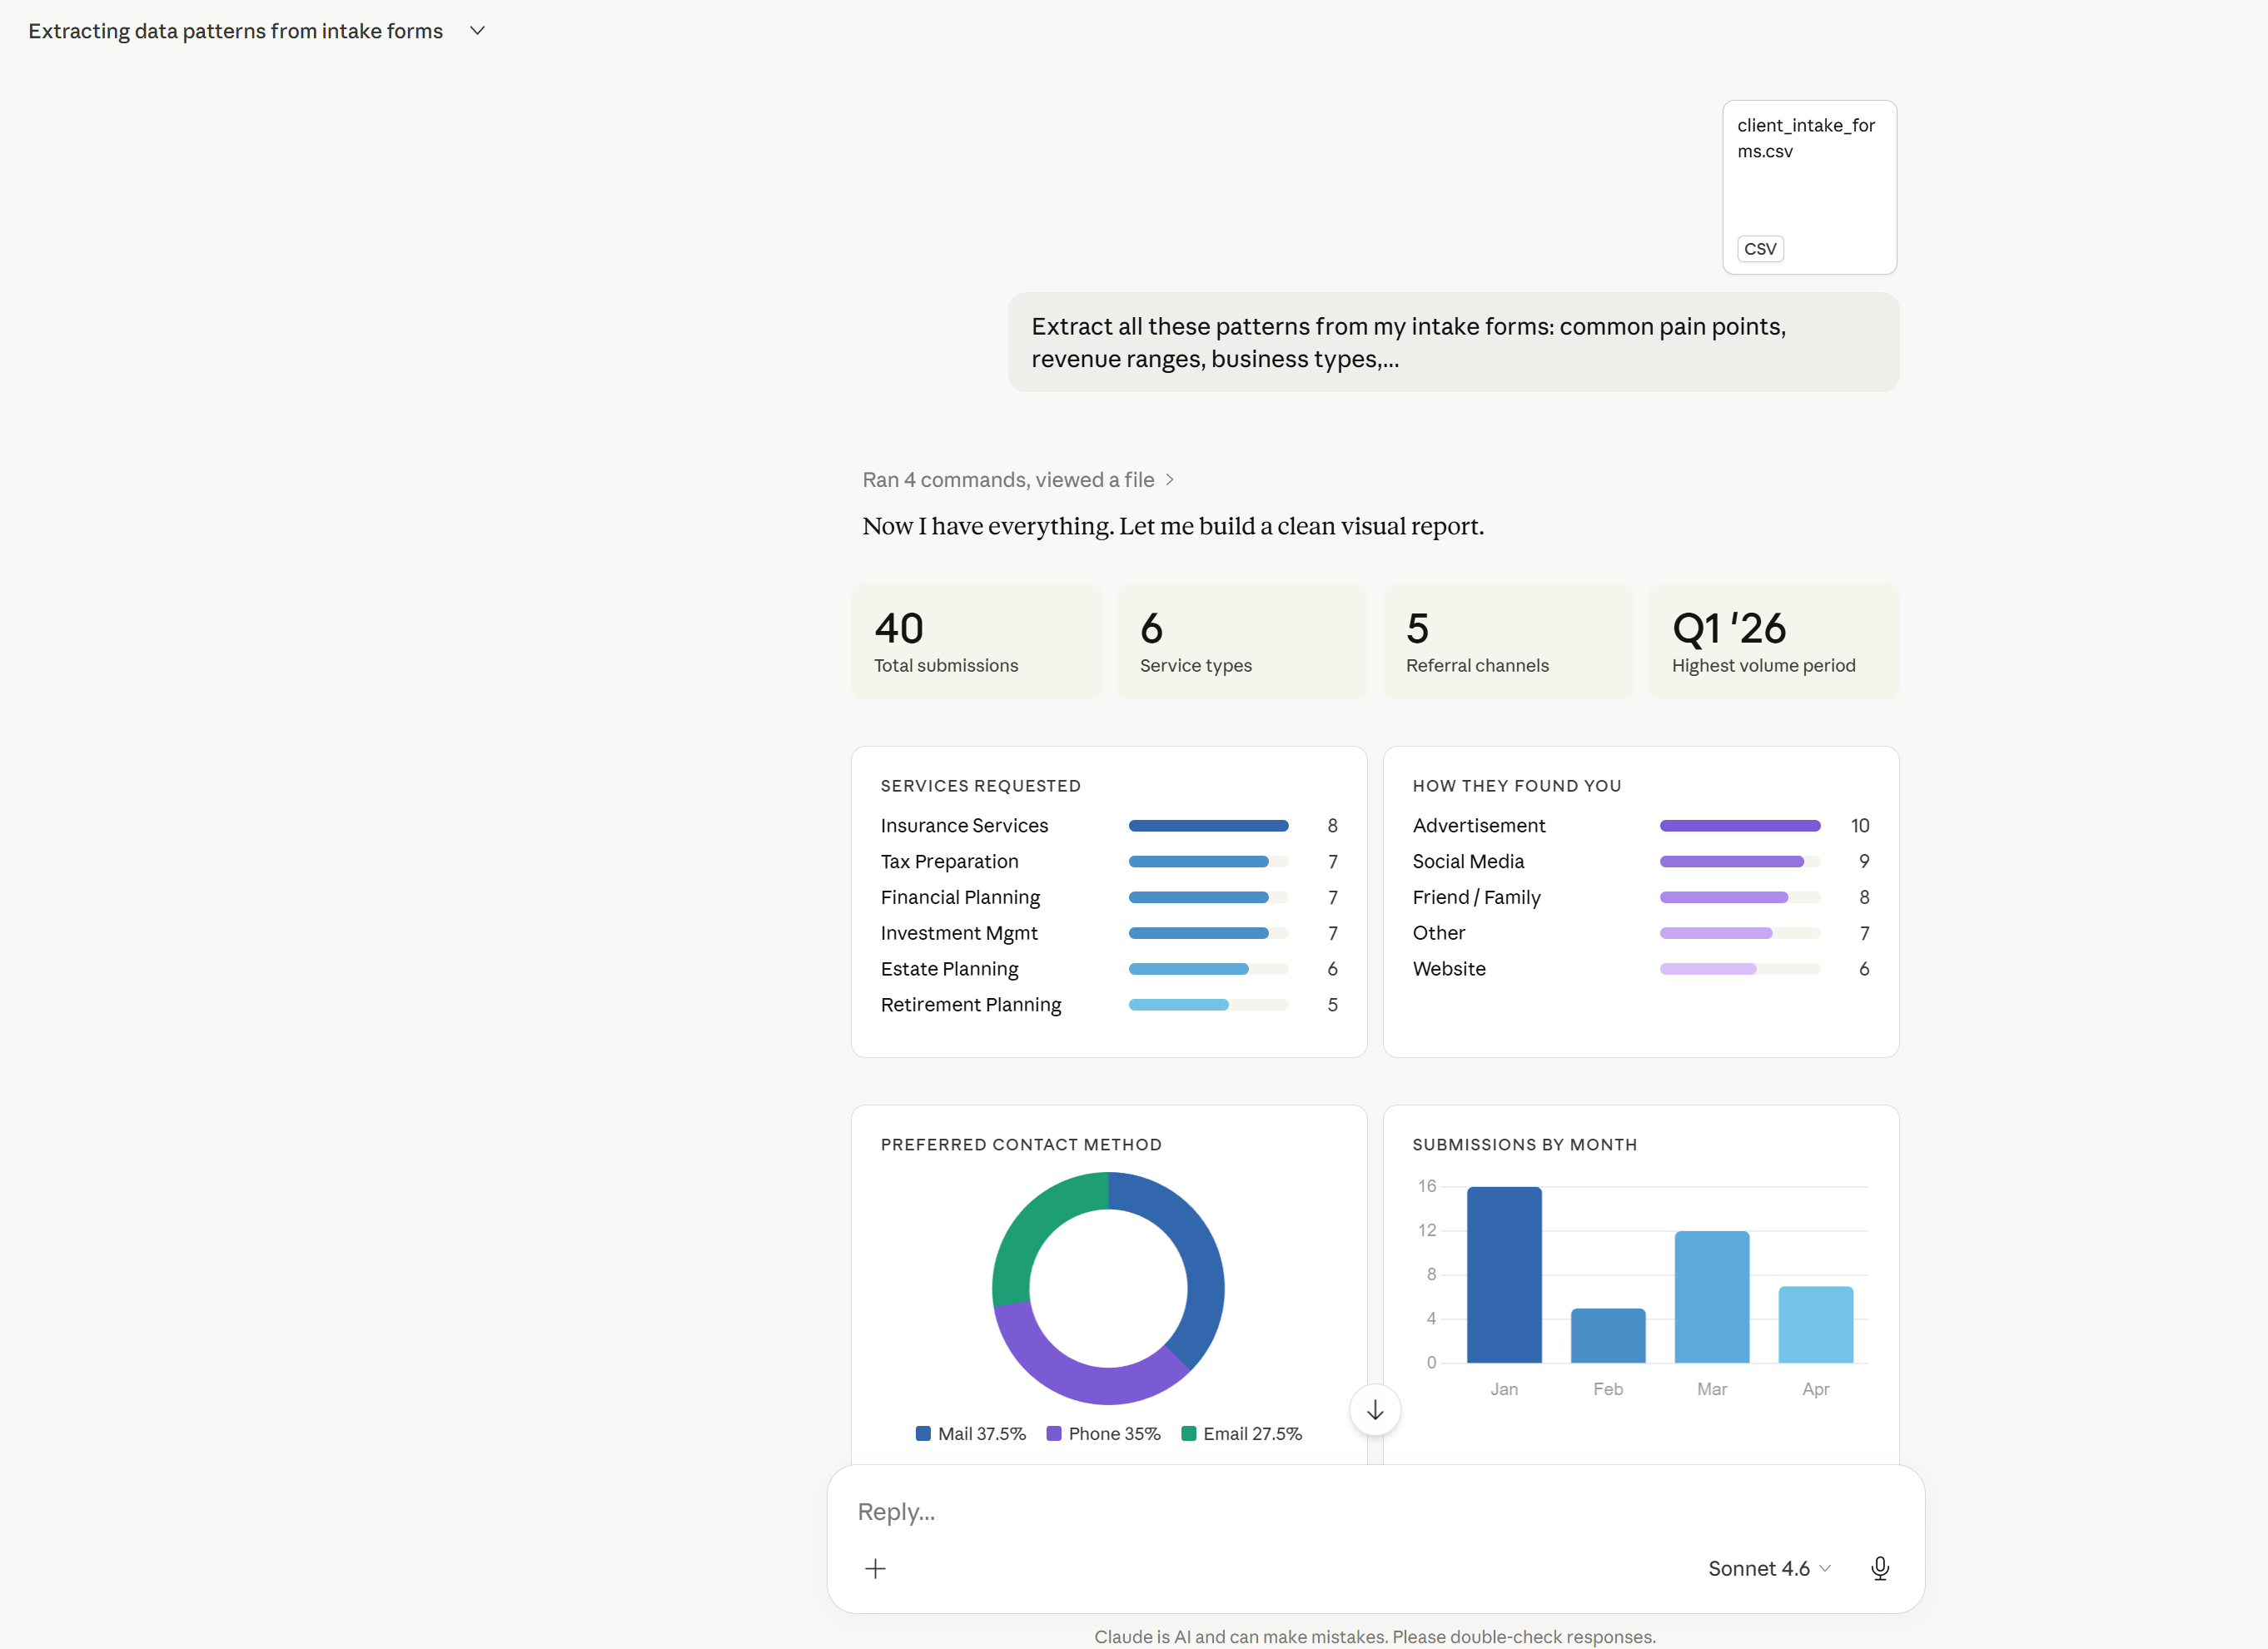The width and height of the screenshot is (2268, 1649).
Task: Open the Sonnet 4.6 model selector
Action: pyautogui.click(x=1768, y=1568)
